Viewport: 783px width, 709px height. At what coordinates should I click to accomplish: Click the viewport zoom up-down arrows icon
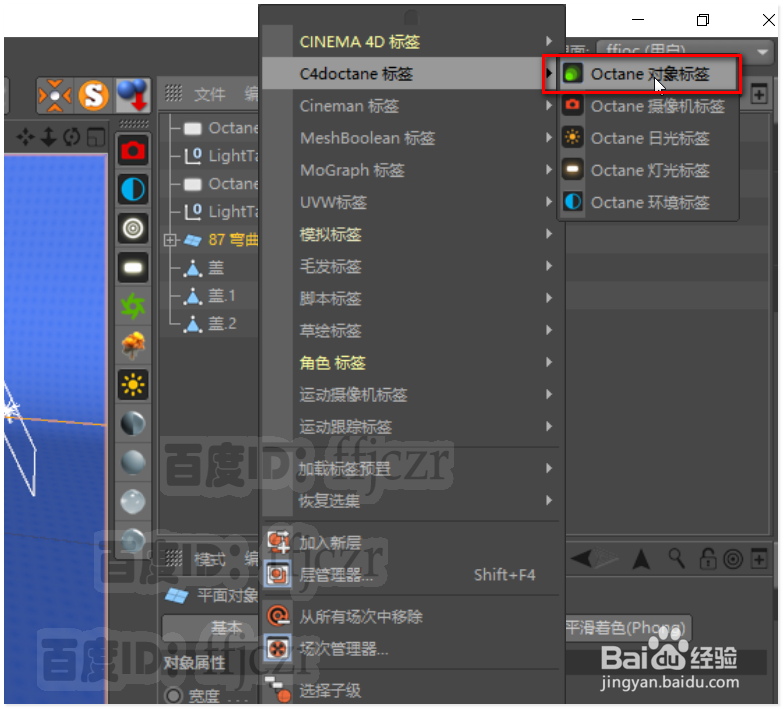48,137
